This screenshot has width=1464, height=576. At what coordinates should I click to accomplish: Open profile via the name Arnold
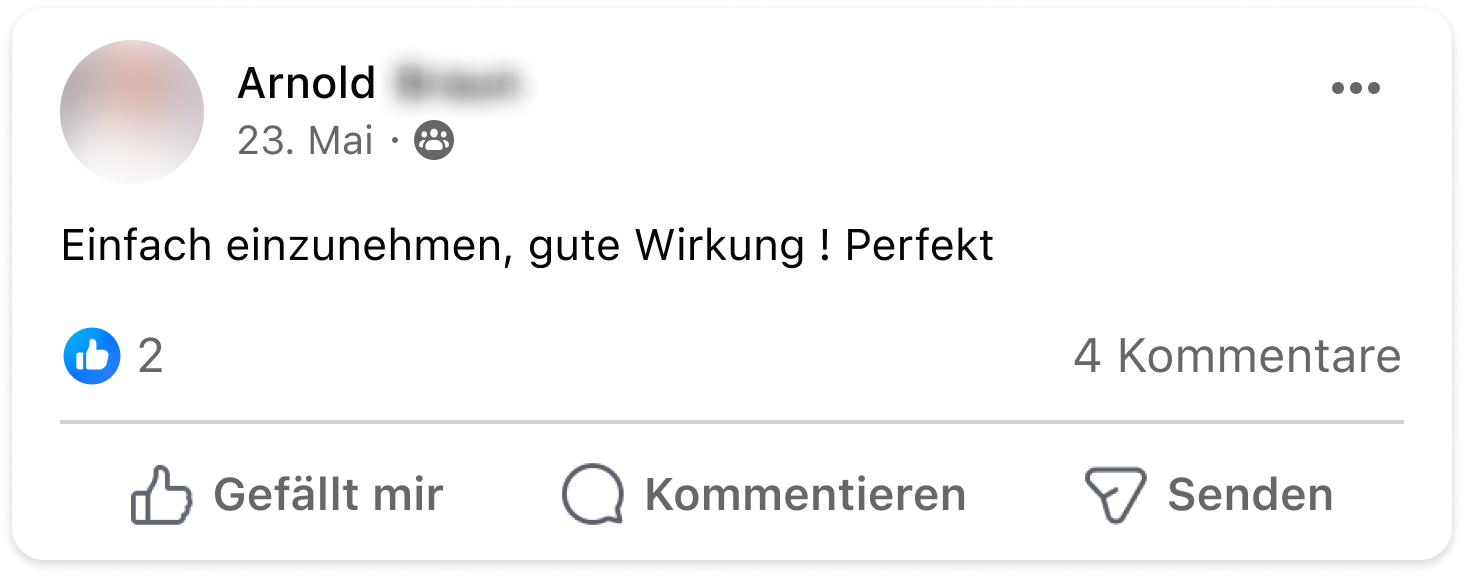(306, 83)
